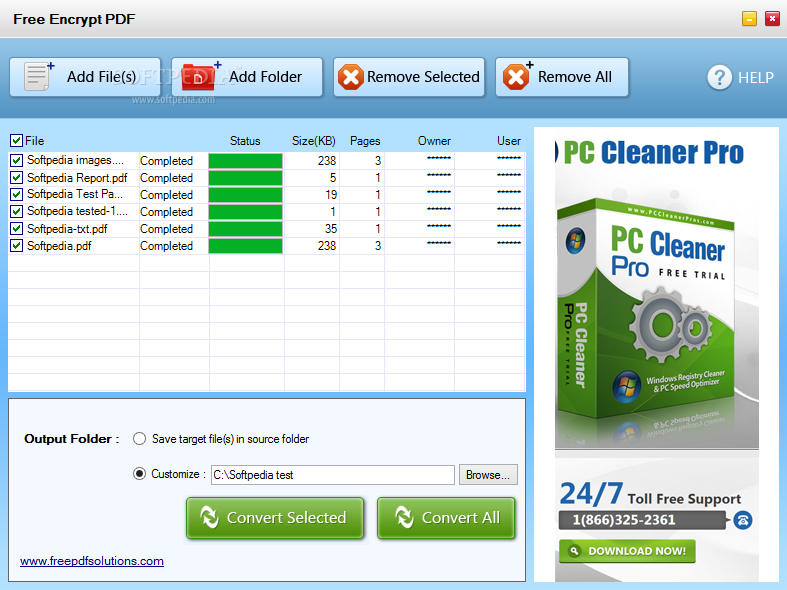Uncheck Softpedia Test Pa... checkbox
787x590 pixels.
pyautogui.click(x=17, y=195)
